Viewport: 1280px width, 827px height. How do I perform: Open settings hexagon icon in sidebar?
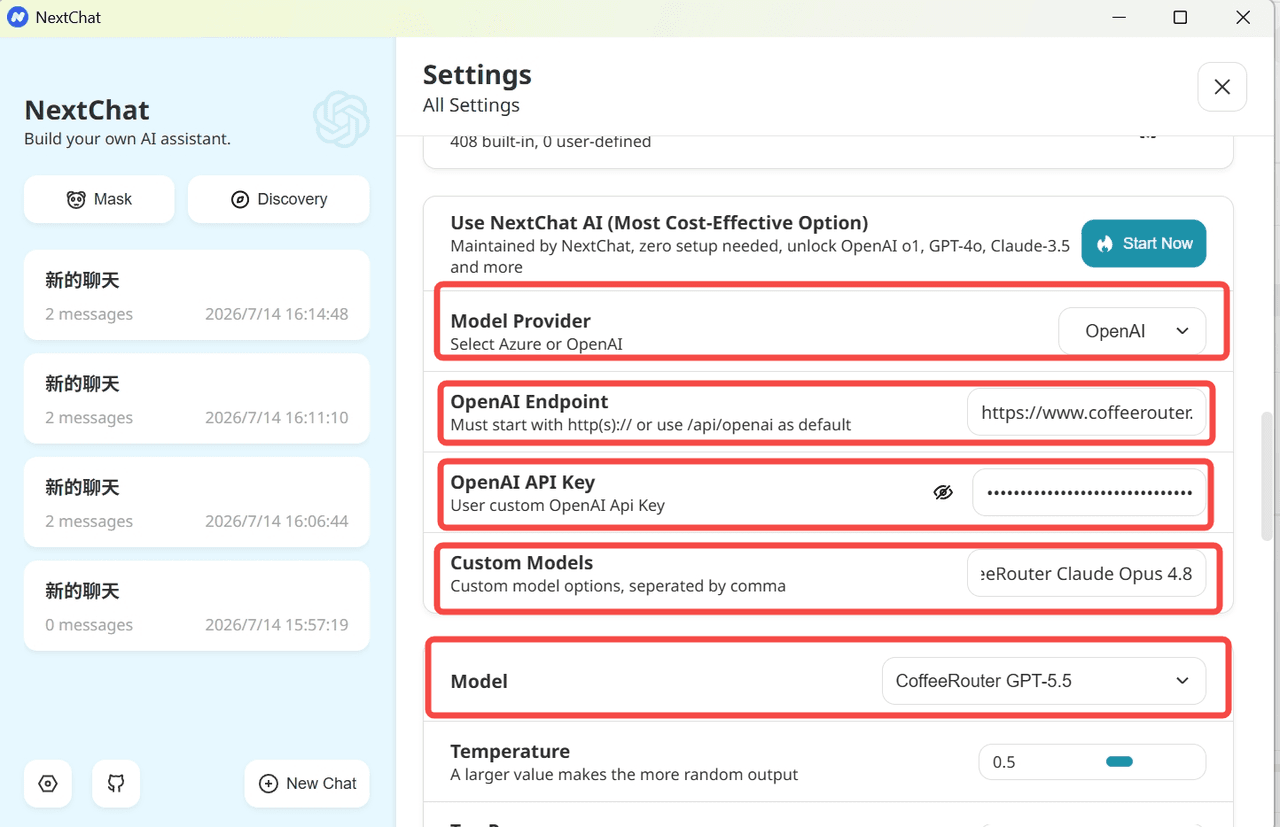[x=48, y=783]
